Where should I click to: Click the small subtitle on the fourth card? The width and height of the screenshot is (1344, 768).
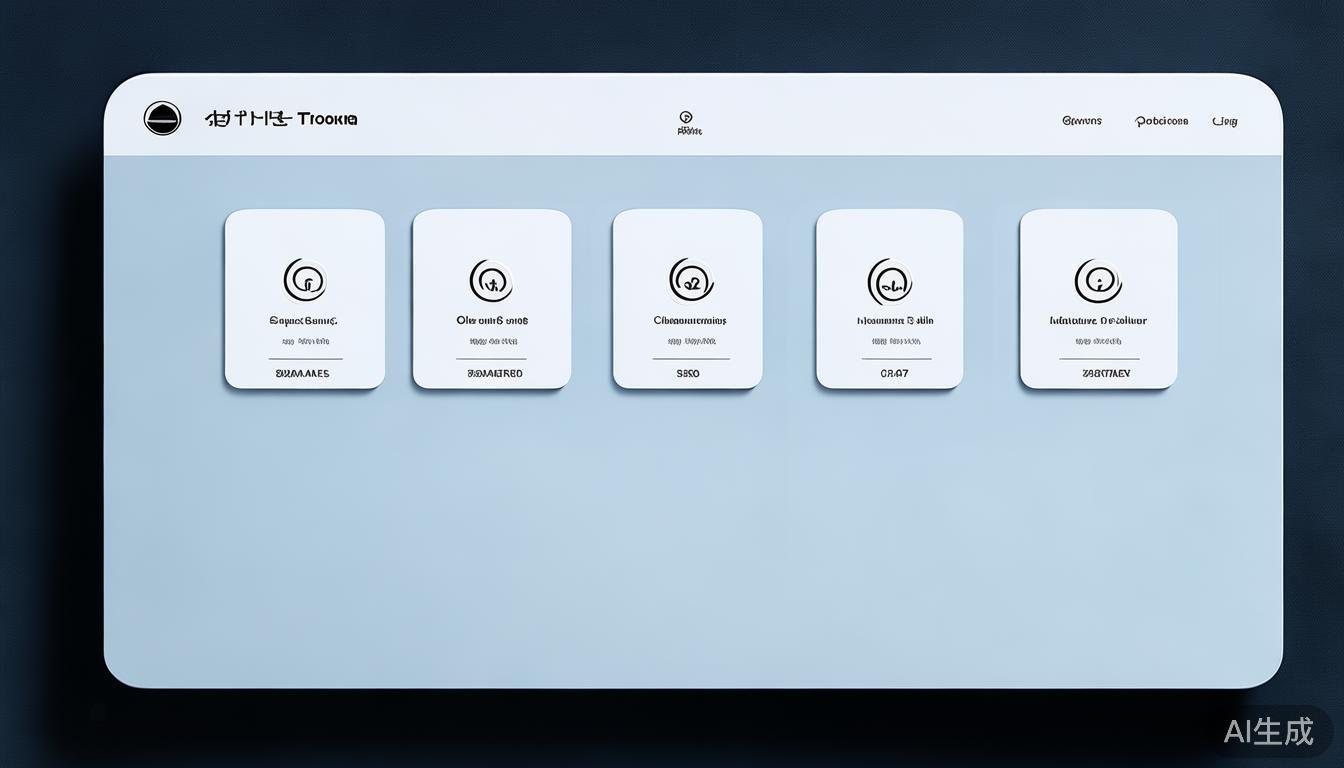[x=889, y=341]
